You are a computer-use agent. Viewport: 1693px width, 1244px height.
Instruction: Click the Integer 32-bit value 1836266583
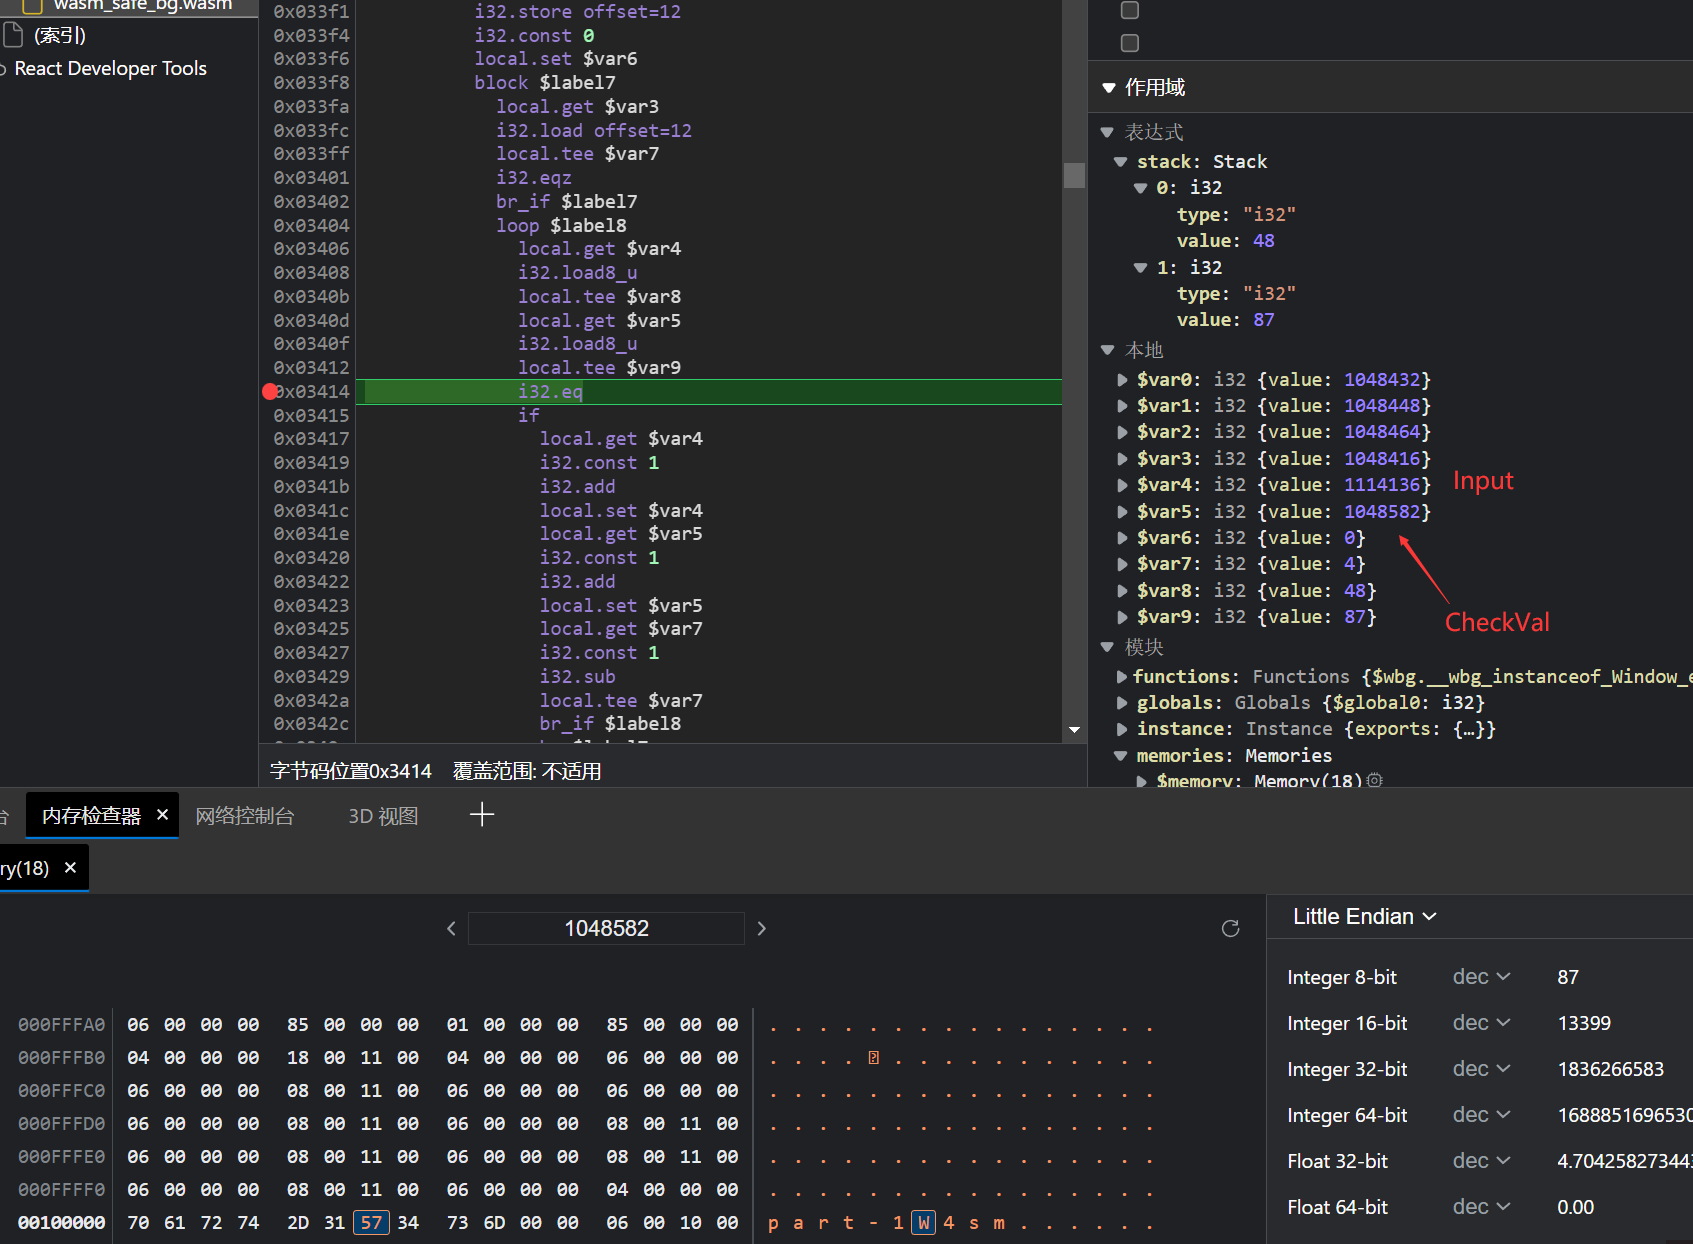coord(1611,1069)
